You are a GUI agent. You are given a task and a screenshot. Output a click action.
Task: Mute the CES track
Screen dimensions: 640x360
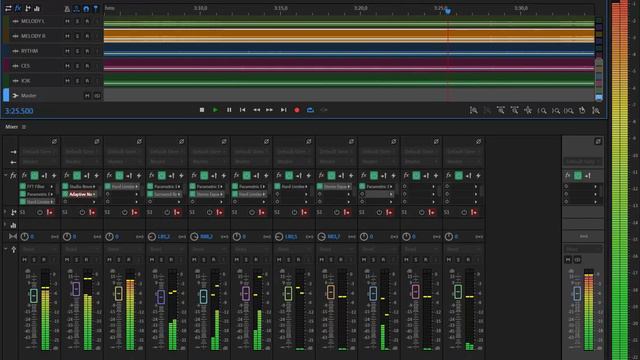(67, 66)
